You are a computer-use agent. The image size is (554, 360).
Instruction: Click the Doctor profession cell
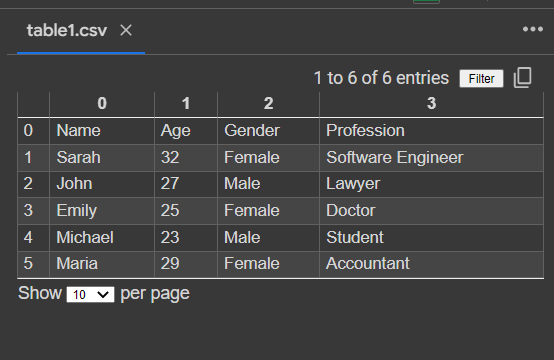pyautogui.click(x=431, y=211)
